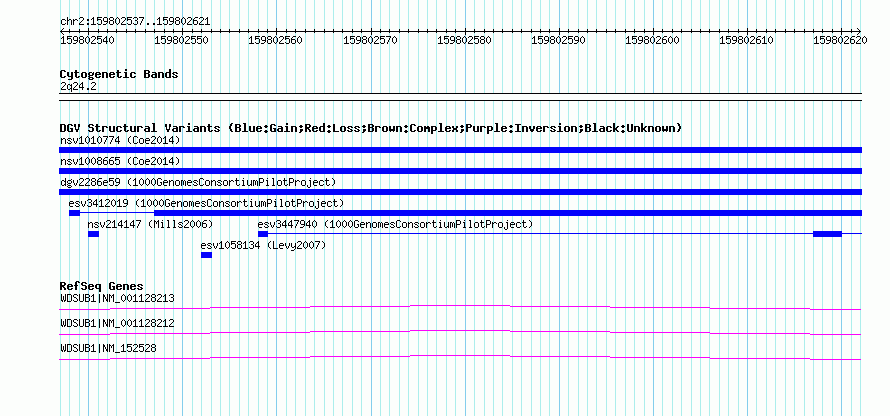Open gene label WDSUB1|NM_152528

click(x=108, y=348)
